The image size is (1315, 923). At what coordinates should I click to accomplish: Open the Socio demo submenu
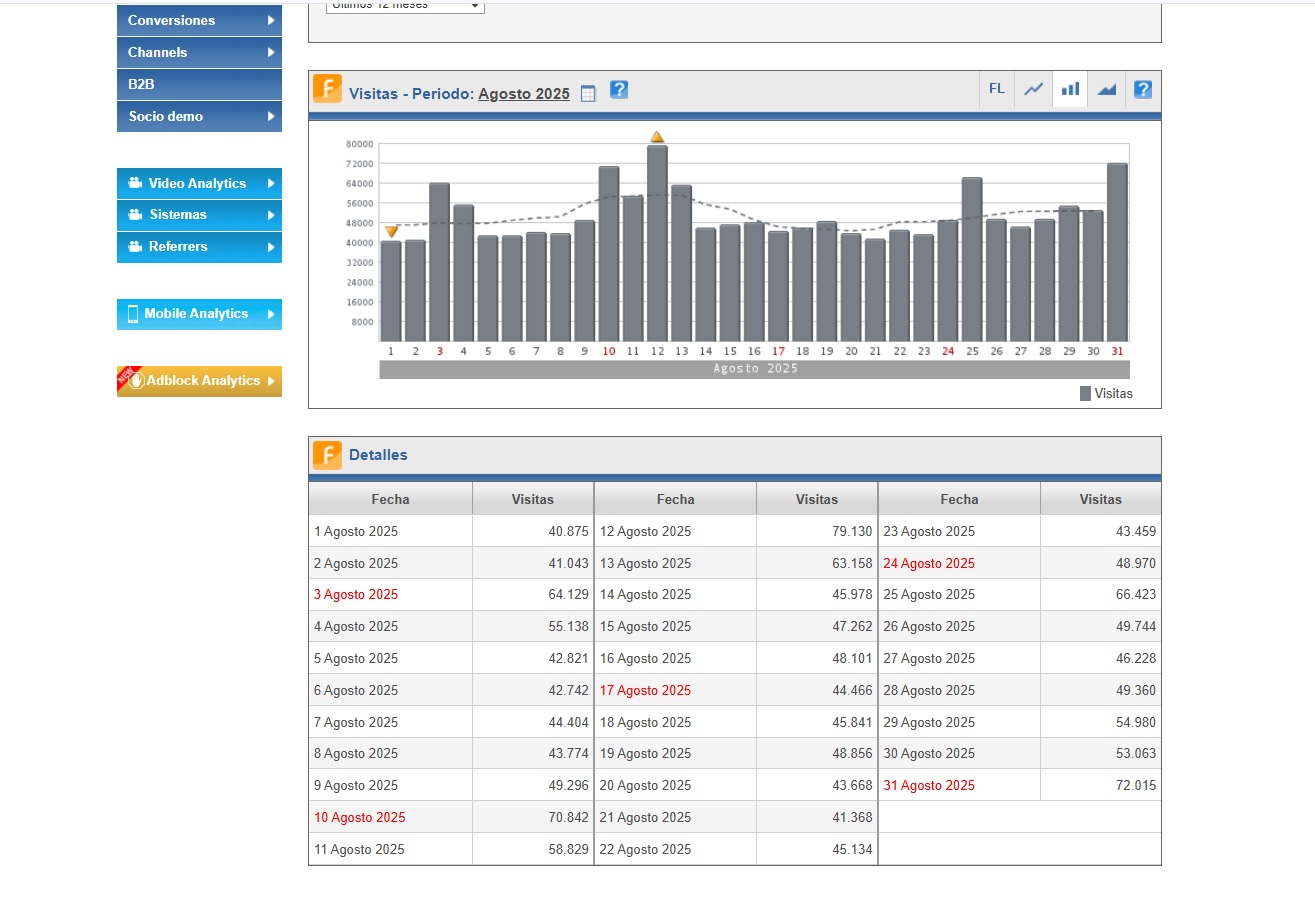(x=199, y=116)
